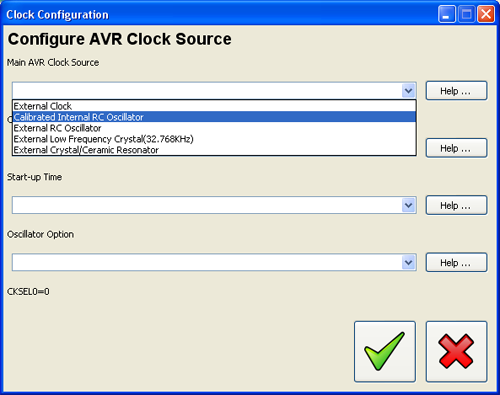Pick External RC Oscillator from the list
This screenshot has width=500, height=395.
(214, 128)
